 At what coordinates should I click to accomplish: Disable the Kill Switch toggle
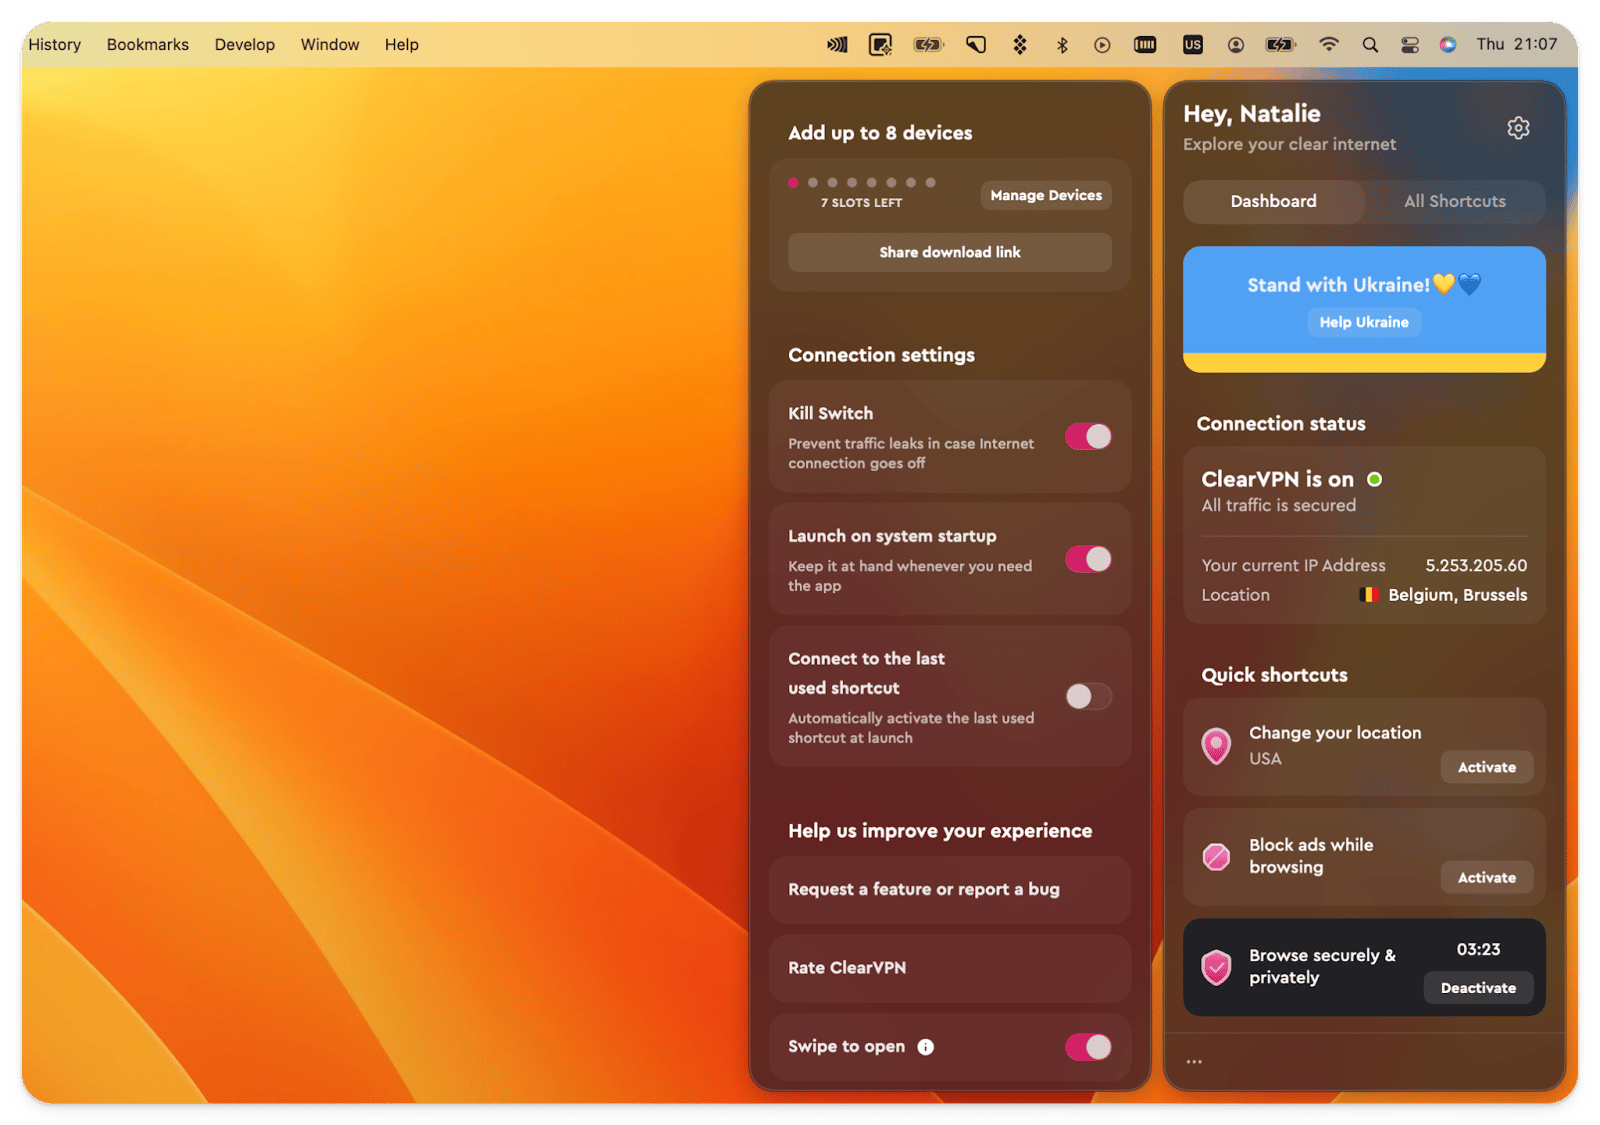(x=1088, y=436)
